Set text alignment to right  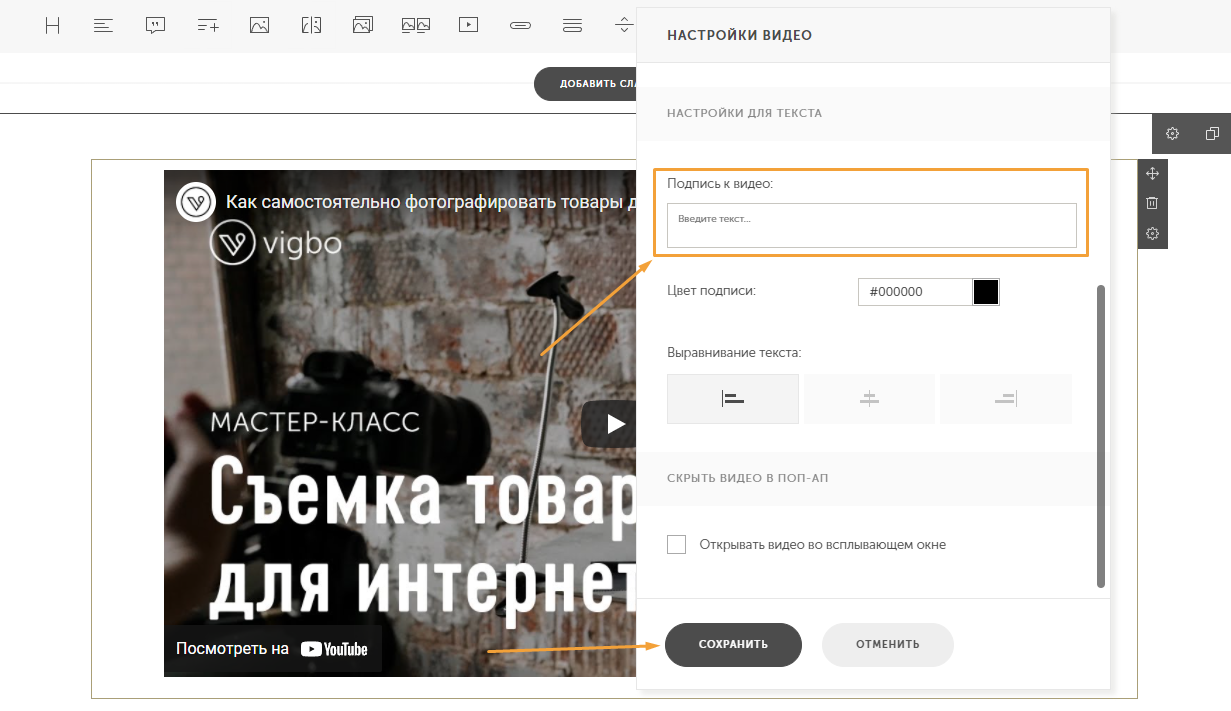point(1005,399)
